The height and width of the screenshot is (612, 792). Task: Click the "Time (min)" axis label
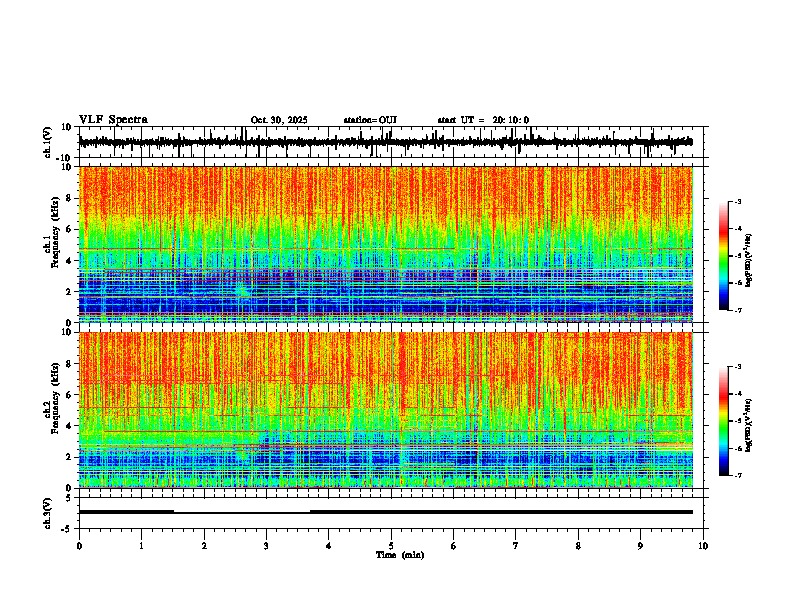[x=400, y=555]
